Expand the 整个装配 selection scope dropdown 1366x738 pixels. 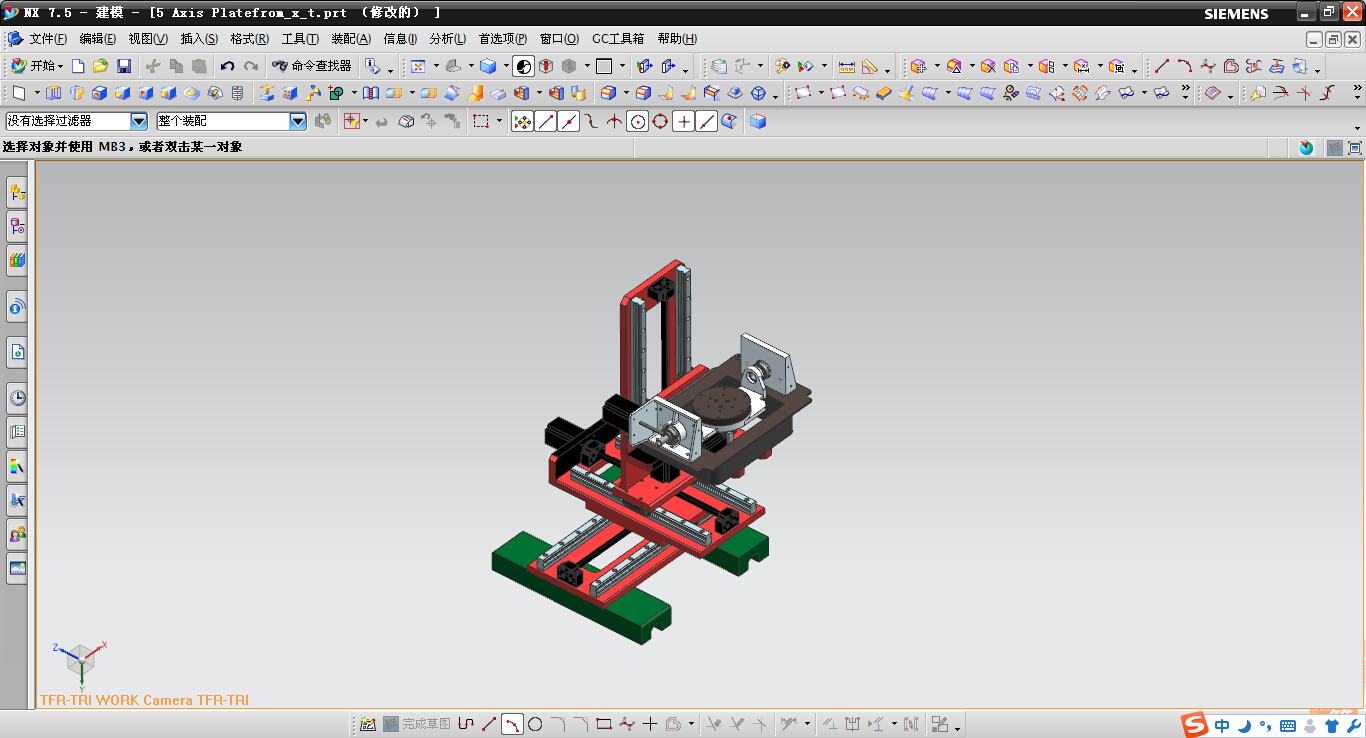coord(297,121)
